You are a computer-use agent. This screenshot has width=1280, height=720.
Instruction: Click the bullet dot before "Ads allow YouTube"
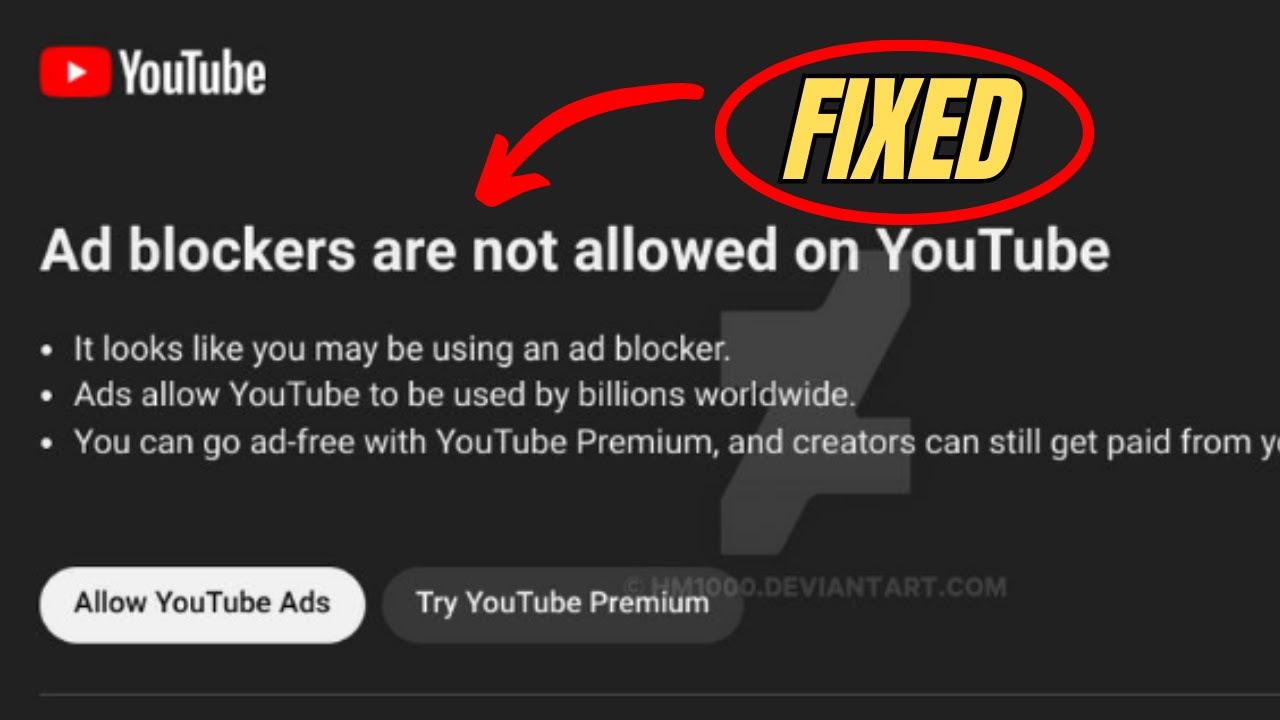point(47,397)
